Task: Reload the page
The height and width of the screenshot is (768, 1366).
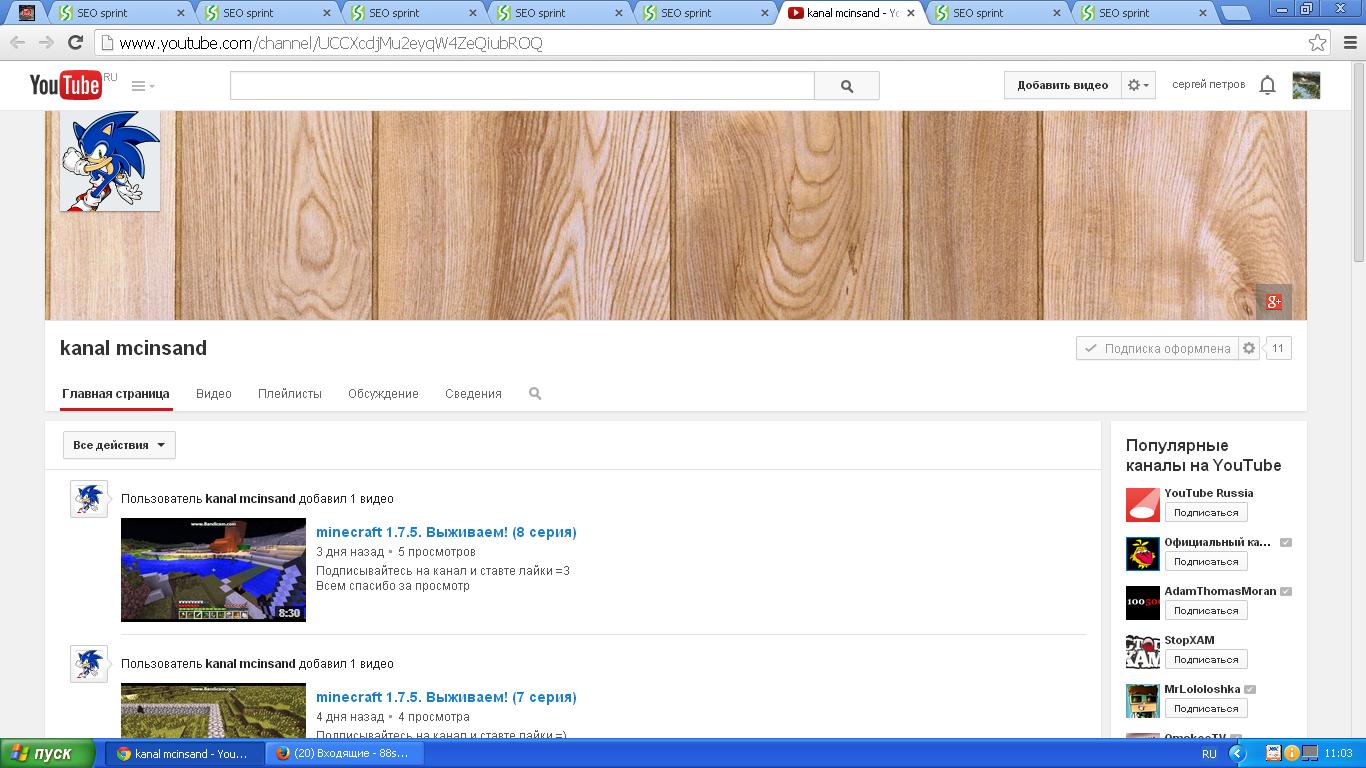Action: tap(75, 43)
